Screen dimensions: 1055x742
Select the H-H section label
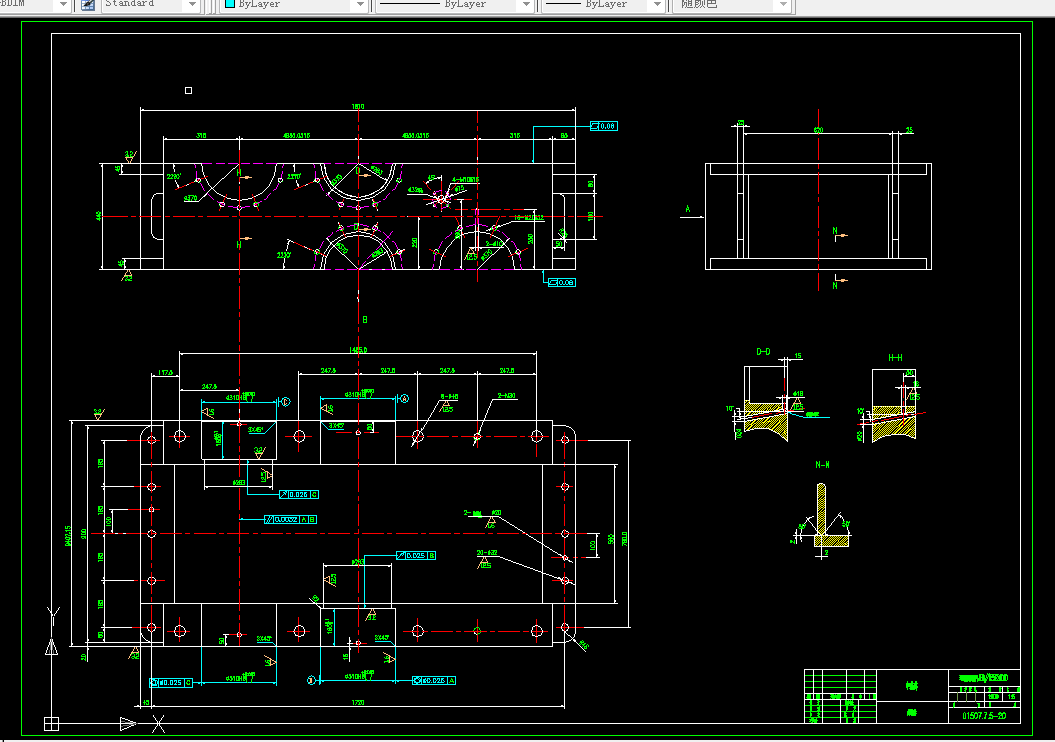(895, 358)
